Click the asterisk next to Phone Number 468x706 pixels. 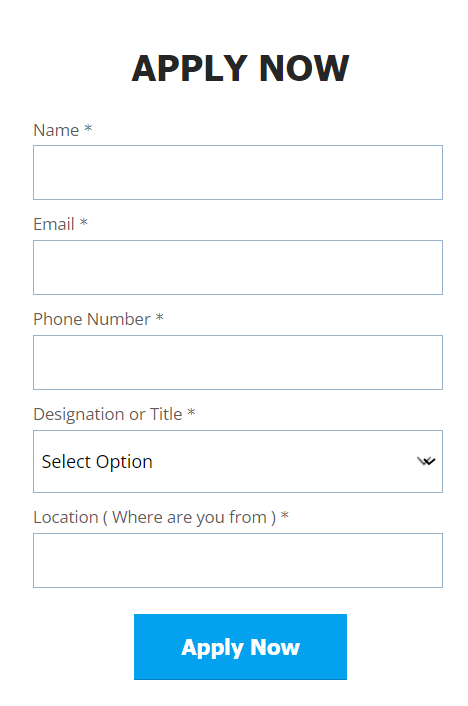pos(159,318)
